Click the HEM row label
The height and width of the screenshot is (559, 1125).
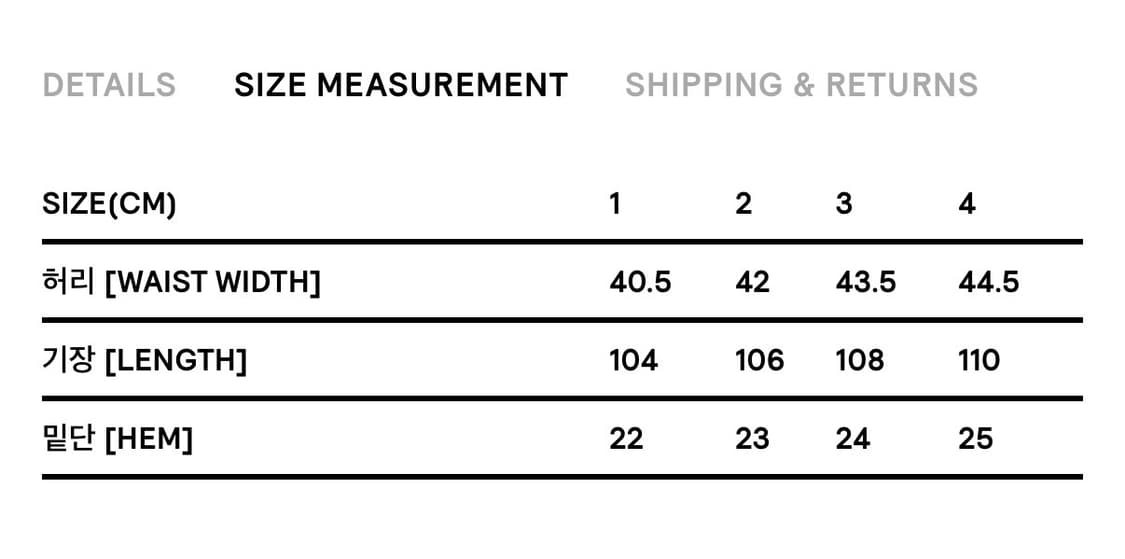pos(117,438)
